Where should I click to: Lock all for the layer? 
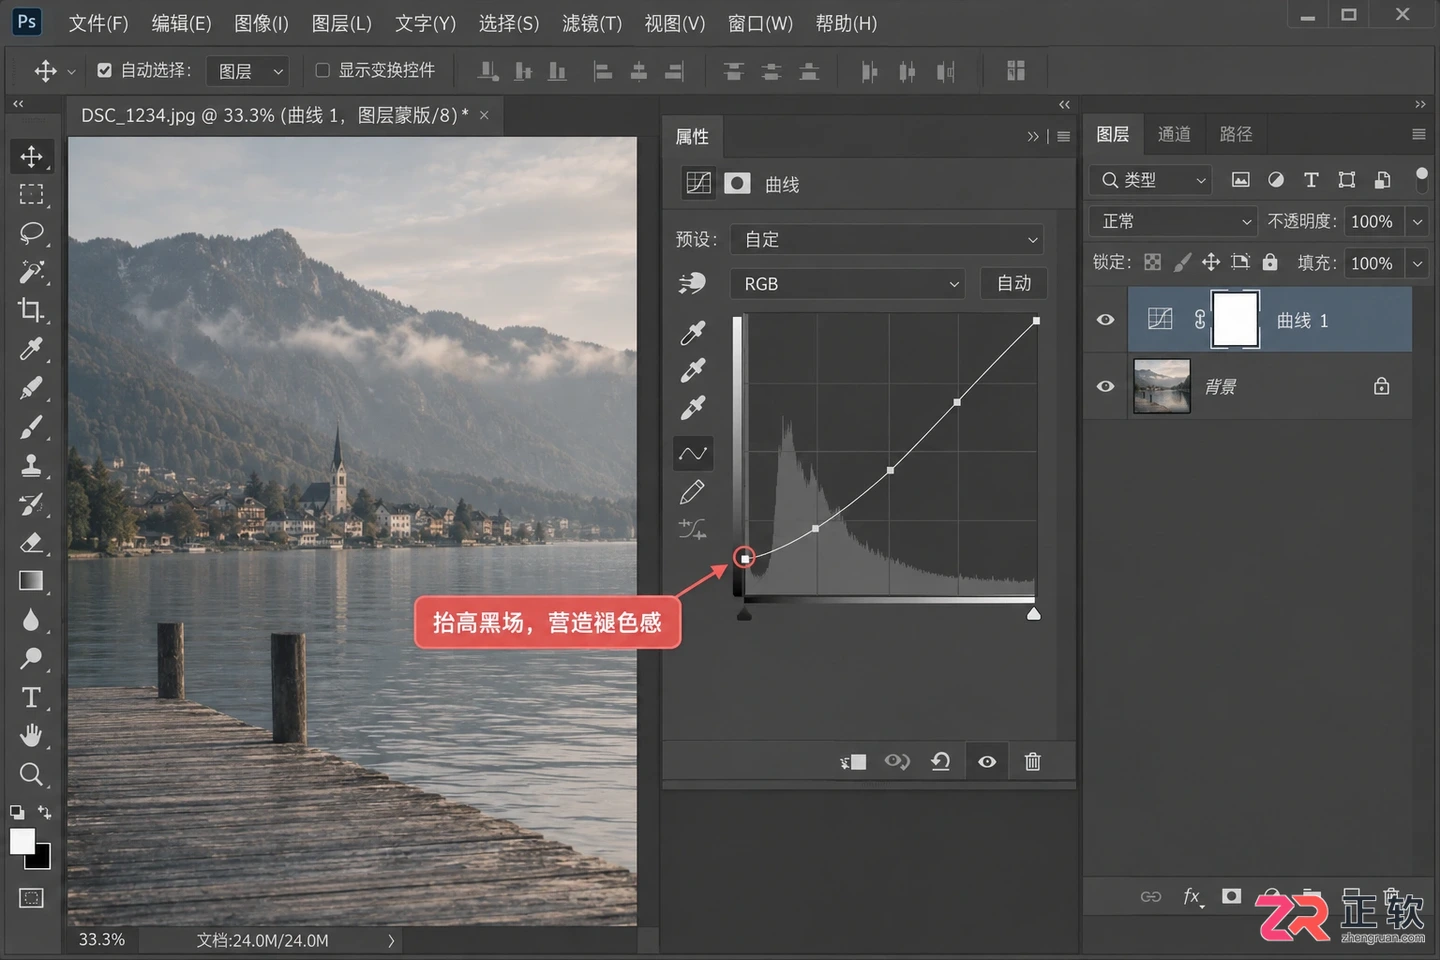tap(1270, 262)
